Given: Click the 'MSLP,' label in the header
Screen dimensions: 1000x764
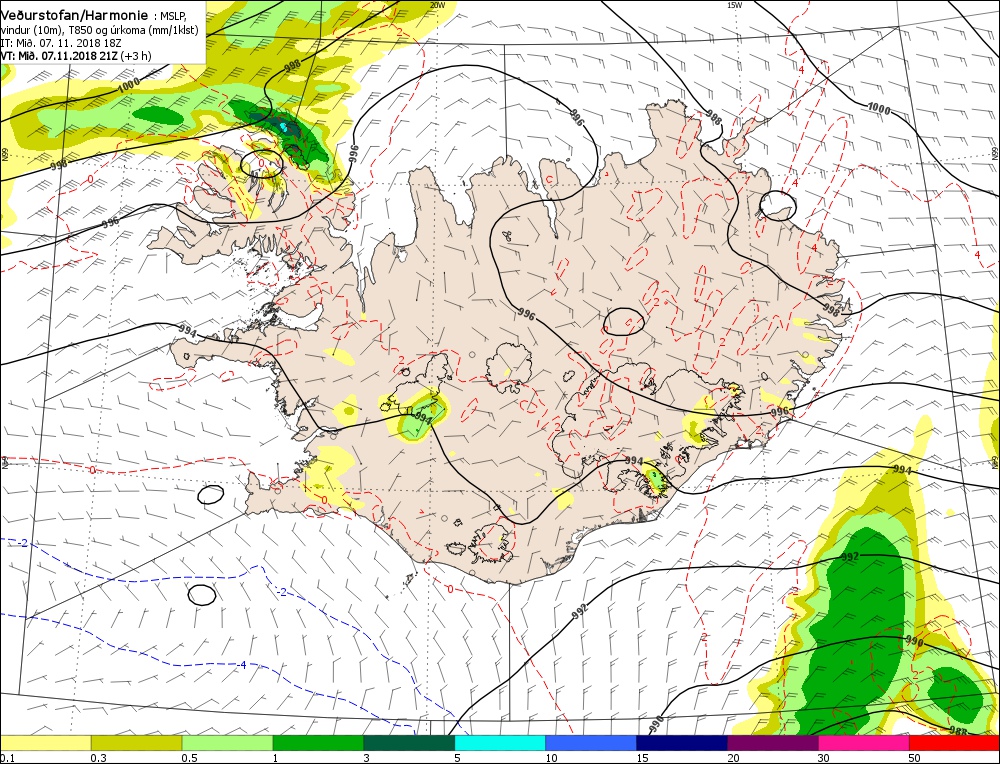Looking at the screenshot, I should click(171, 16).
